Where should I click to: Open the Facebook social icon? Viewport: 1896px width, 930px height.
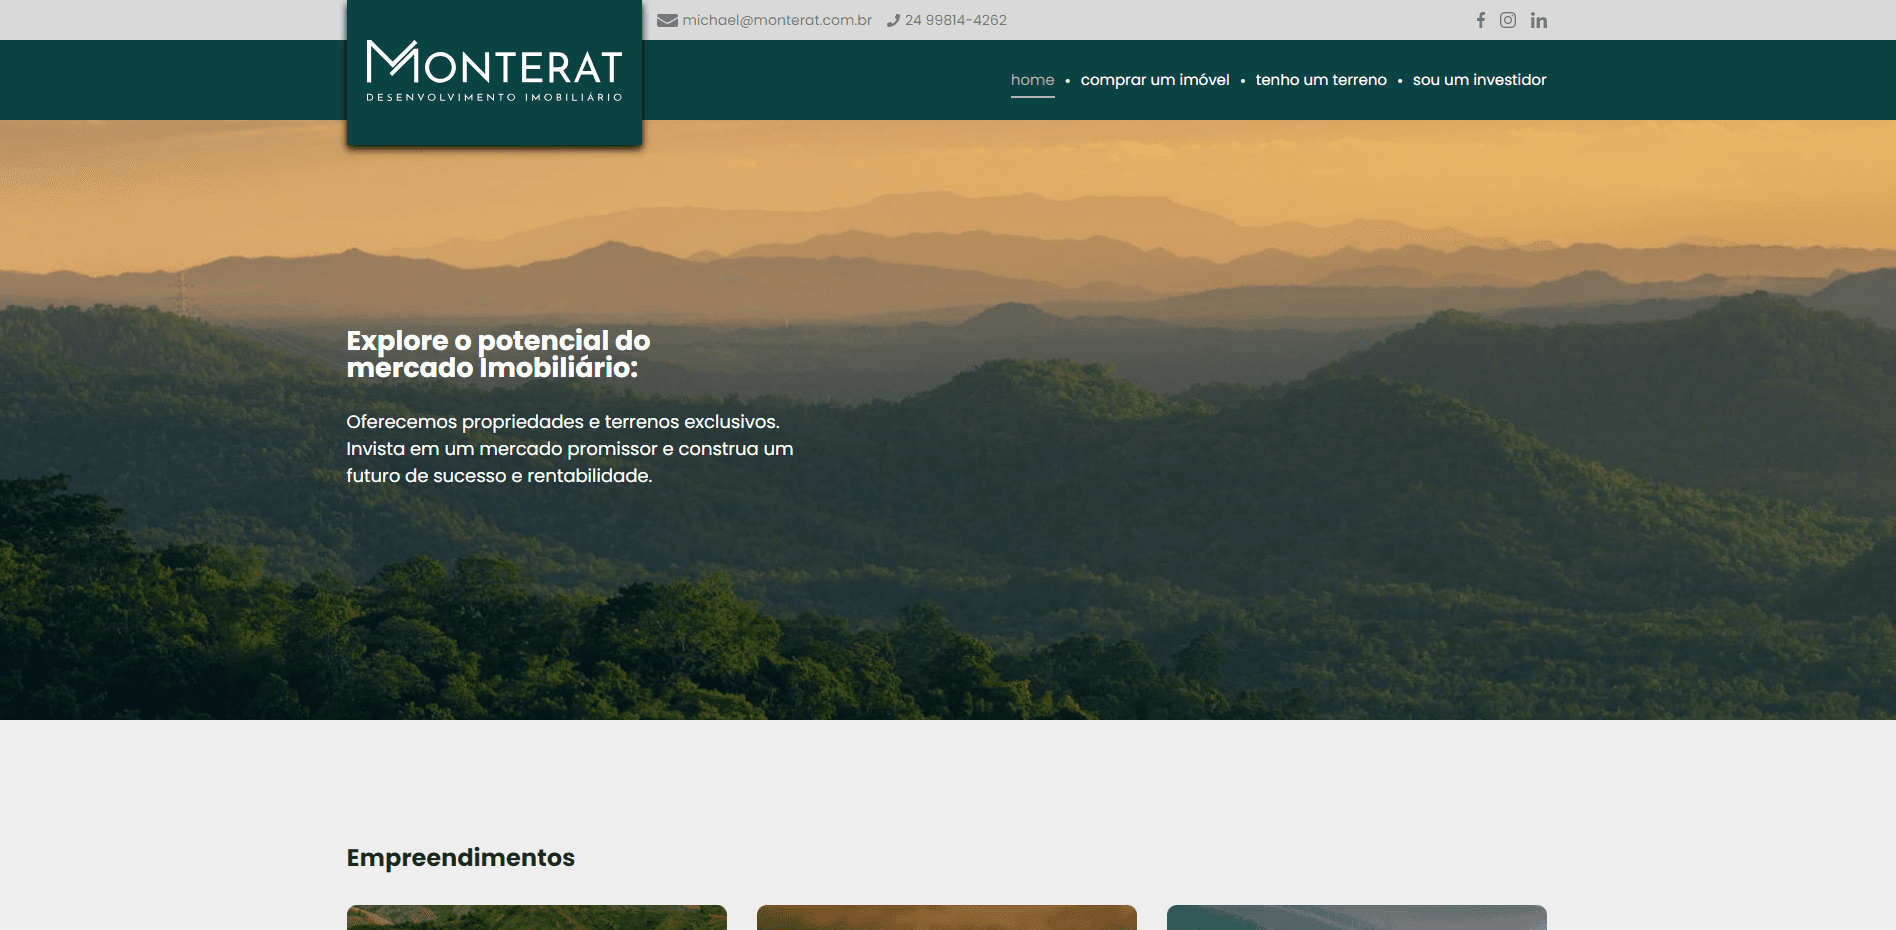tap(1481, 20)
